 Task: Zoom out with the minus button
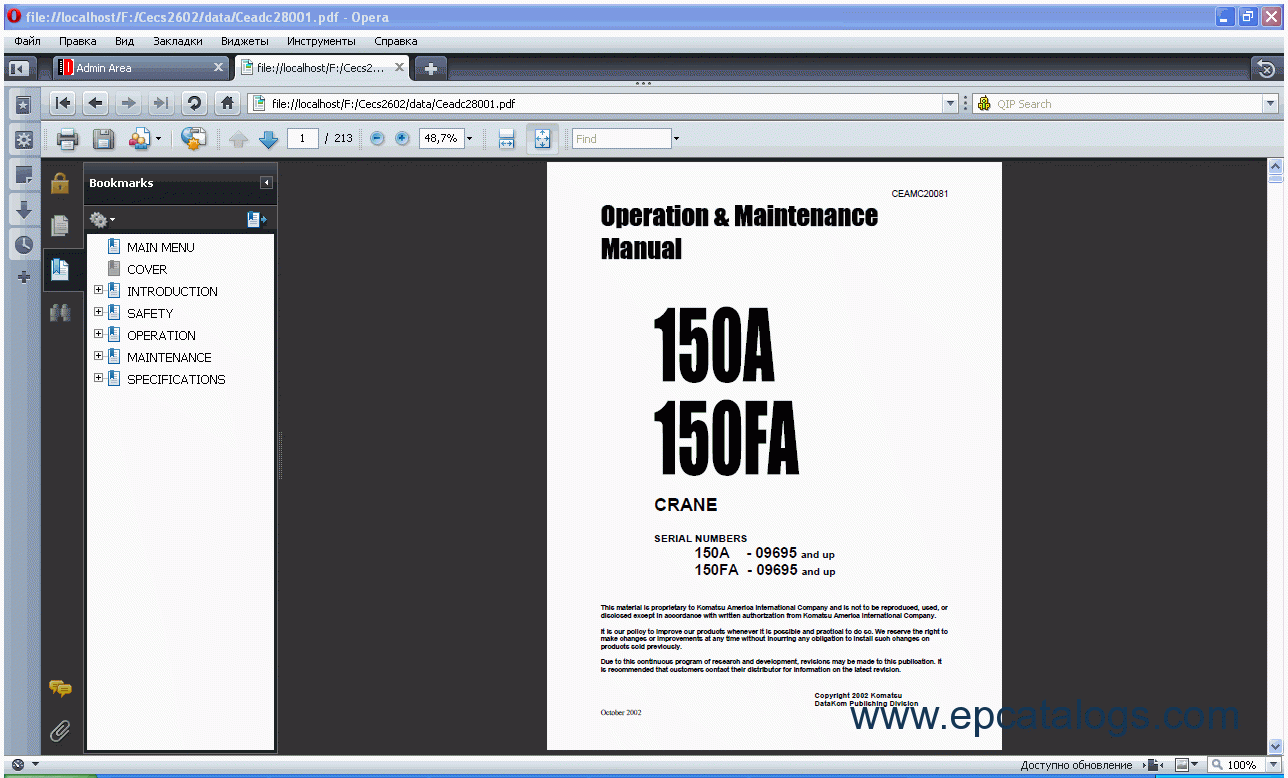coord(377,139)
